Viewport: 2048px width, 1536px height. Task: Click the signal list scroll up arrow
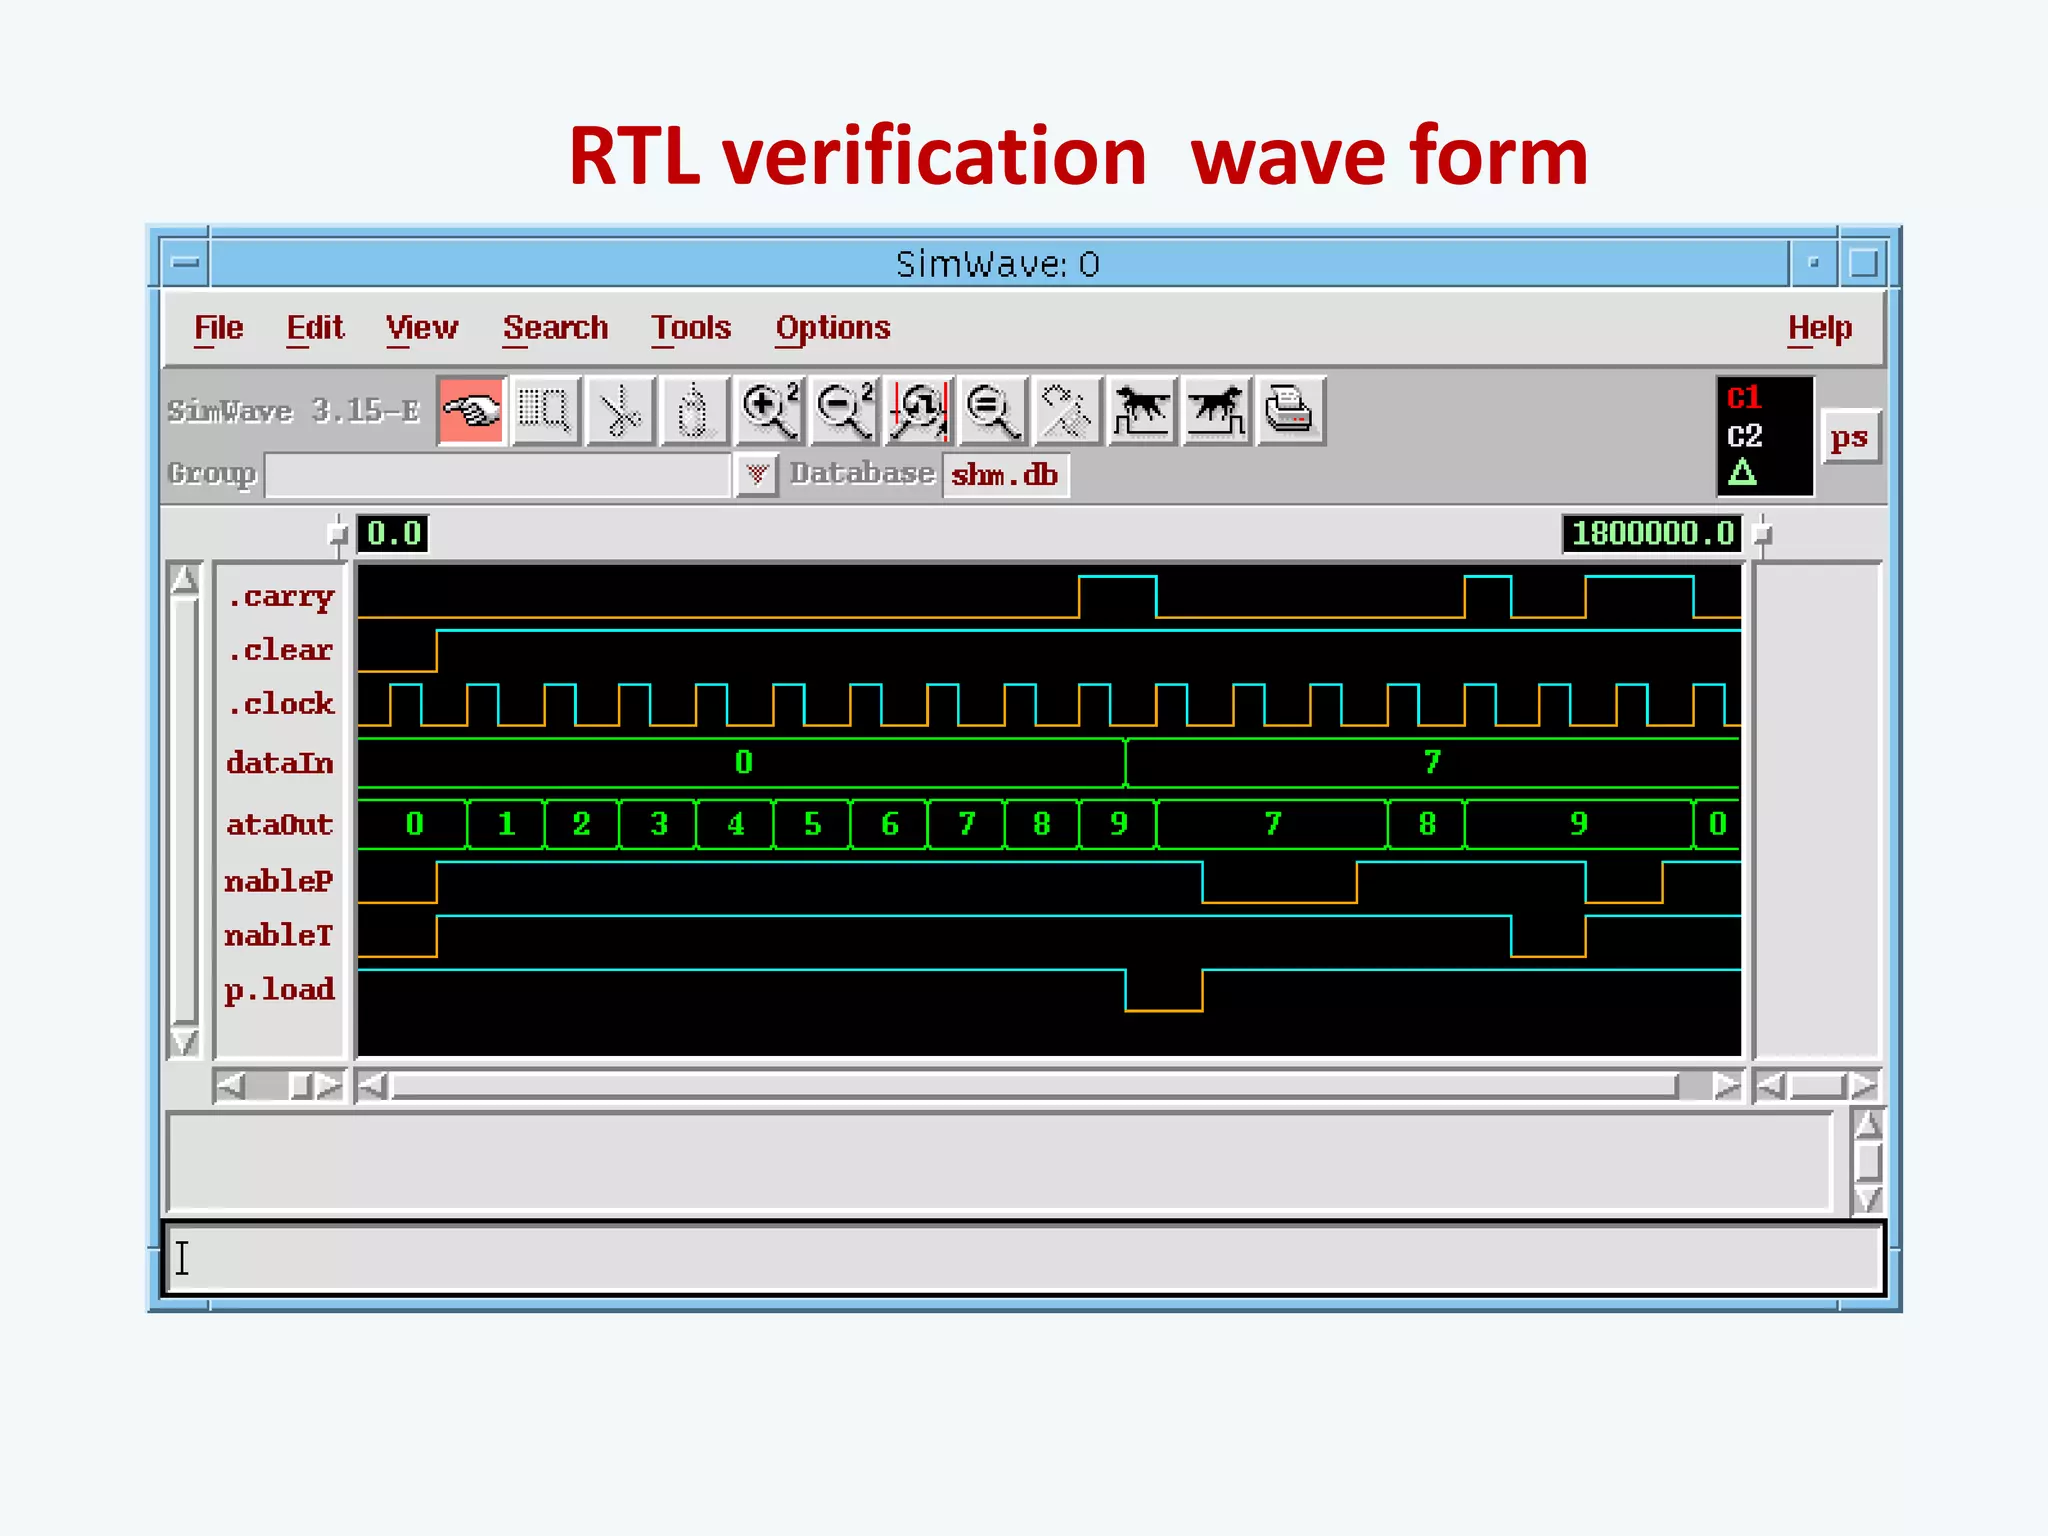185,580
